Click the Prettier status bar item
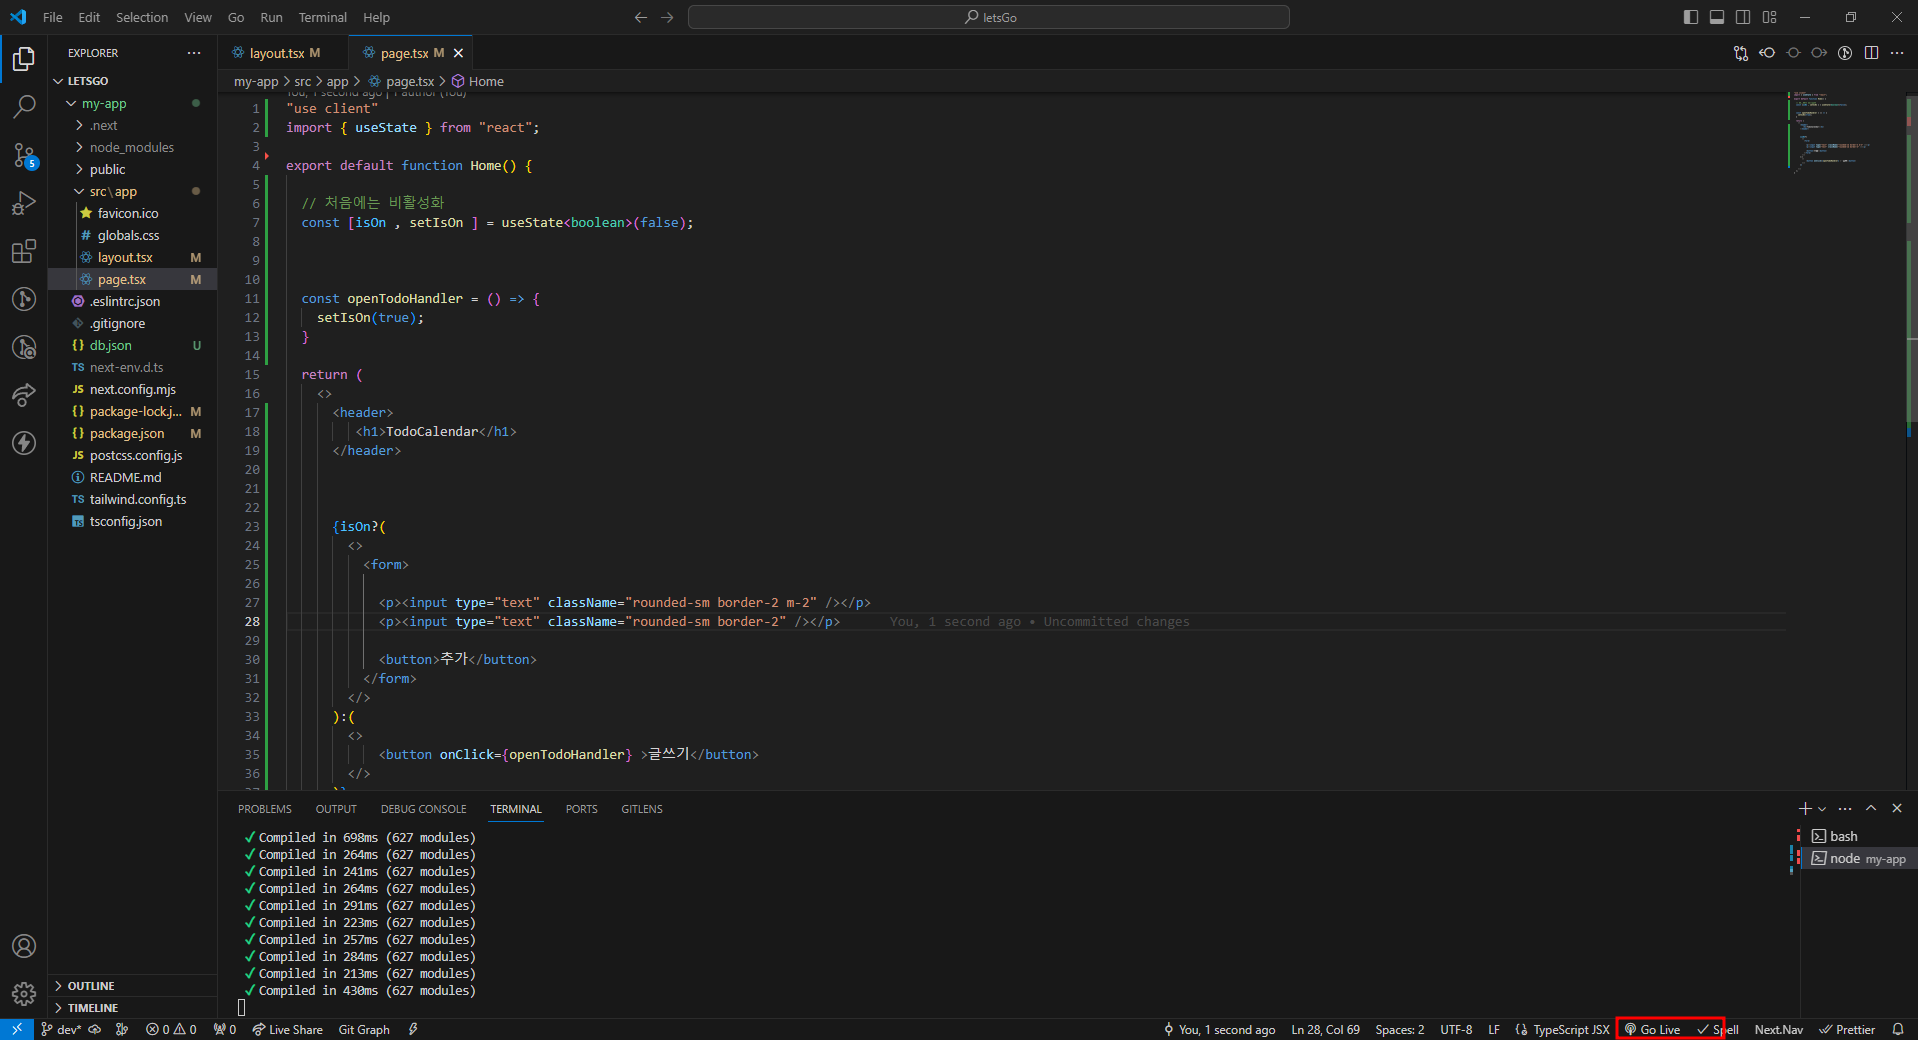This screenshot has width=1918, height=1040. click(1846, 1029)
